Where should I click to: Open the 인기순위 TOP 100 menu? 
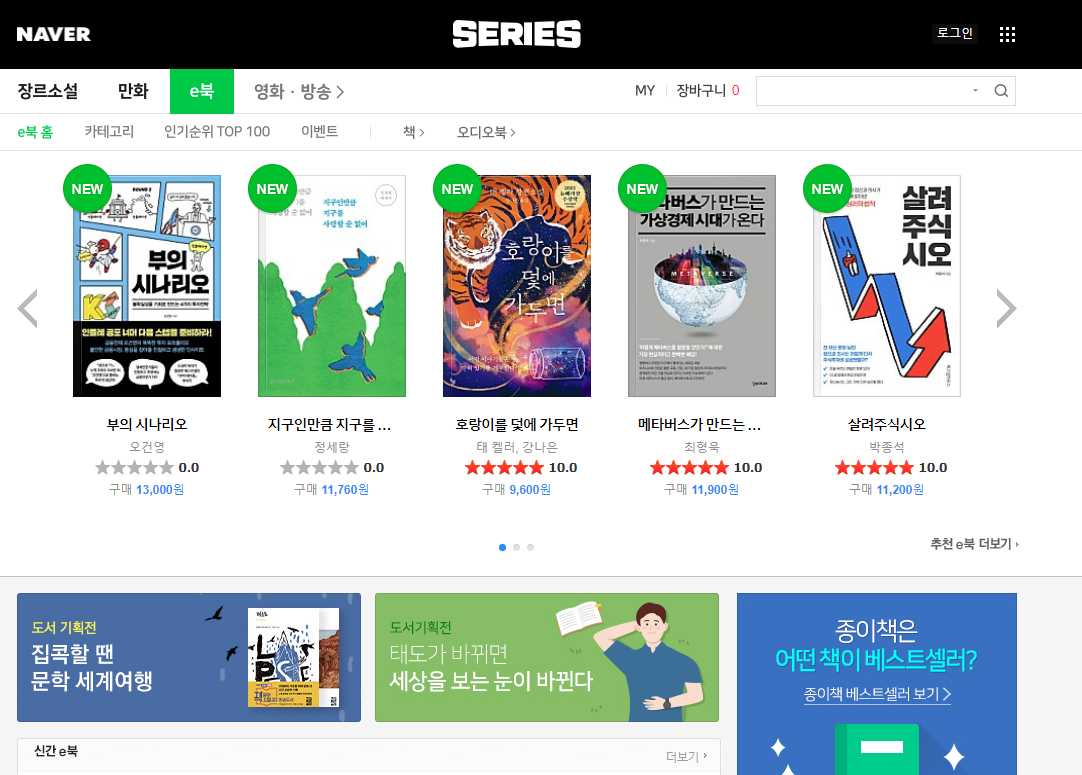(217, 131)
